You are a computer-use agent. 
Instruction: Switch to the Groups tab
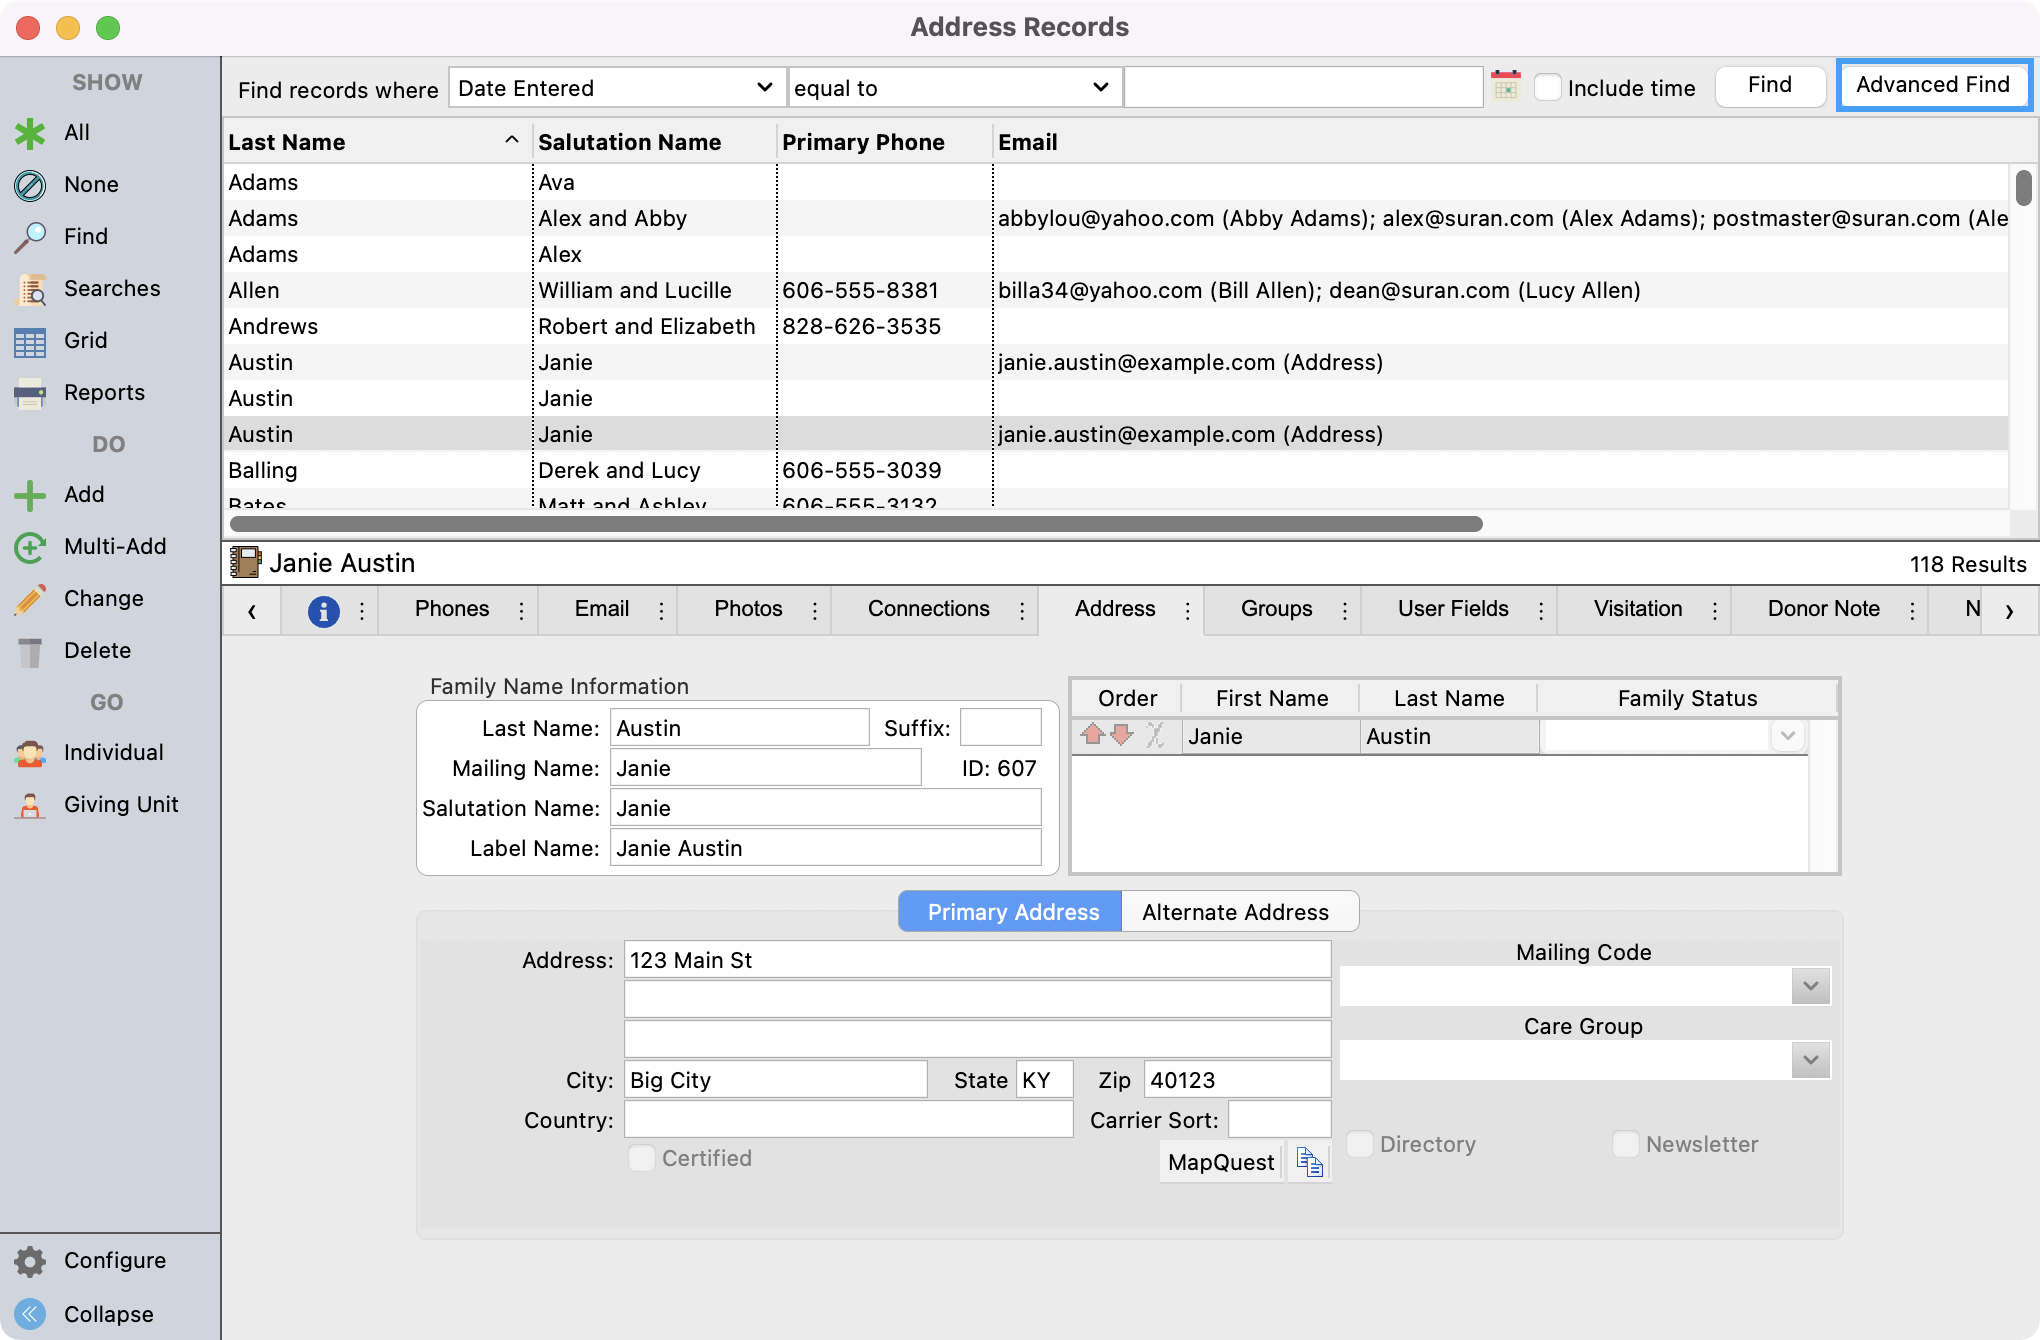(1276, 609)
